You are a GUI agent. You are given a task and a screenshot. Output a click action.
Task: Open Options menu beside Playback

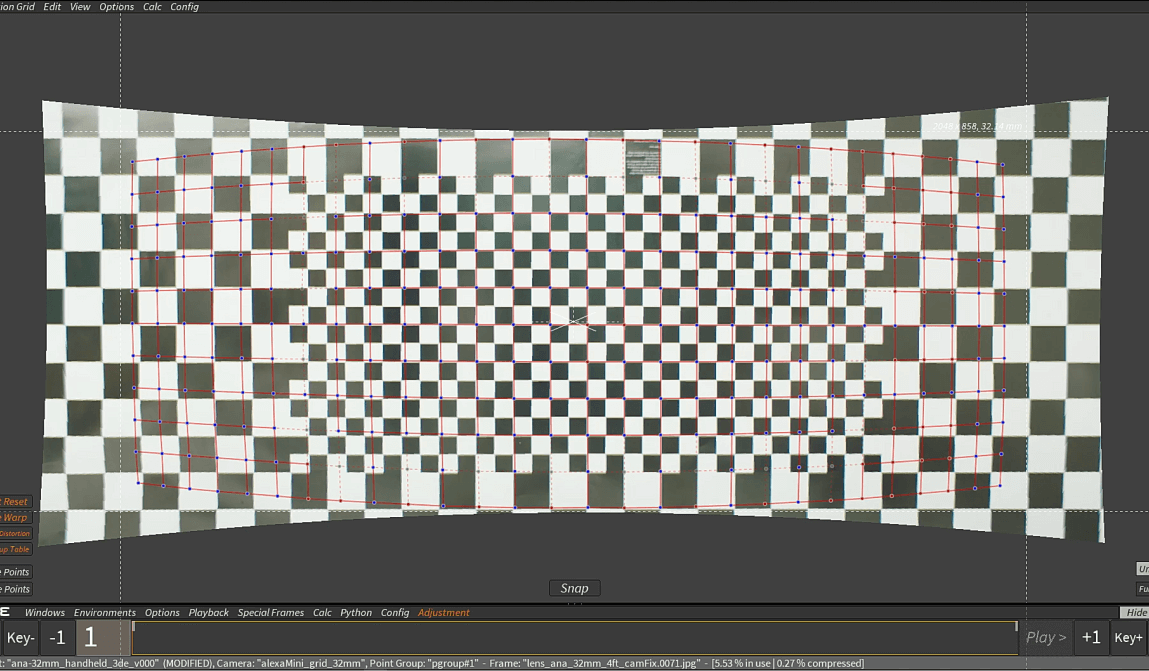tap(162, 612)
